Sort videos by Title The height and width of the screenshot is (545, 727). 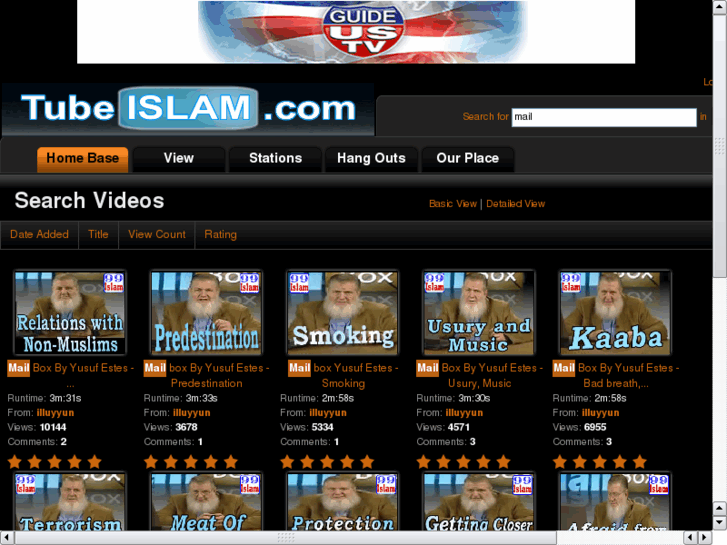coord(98,235)
